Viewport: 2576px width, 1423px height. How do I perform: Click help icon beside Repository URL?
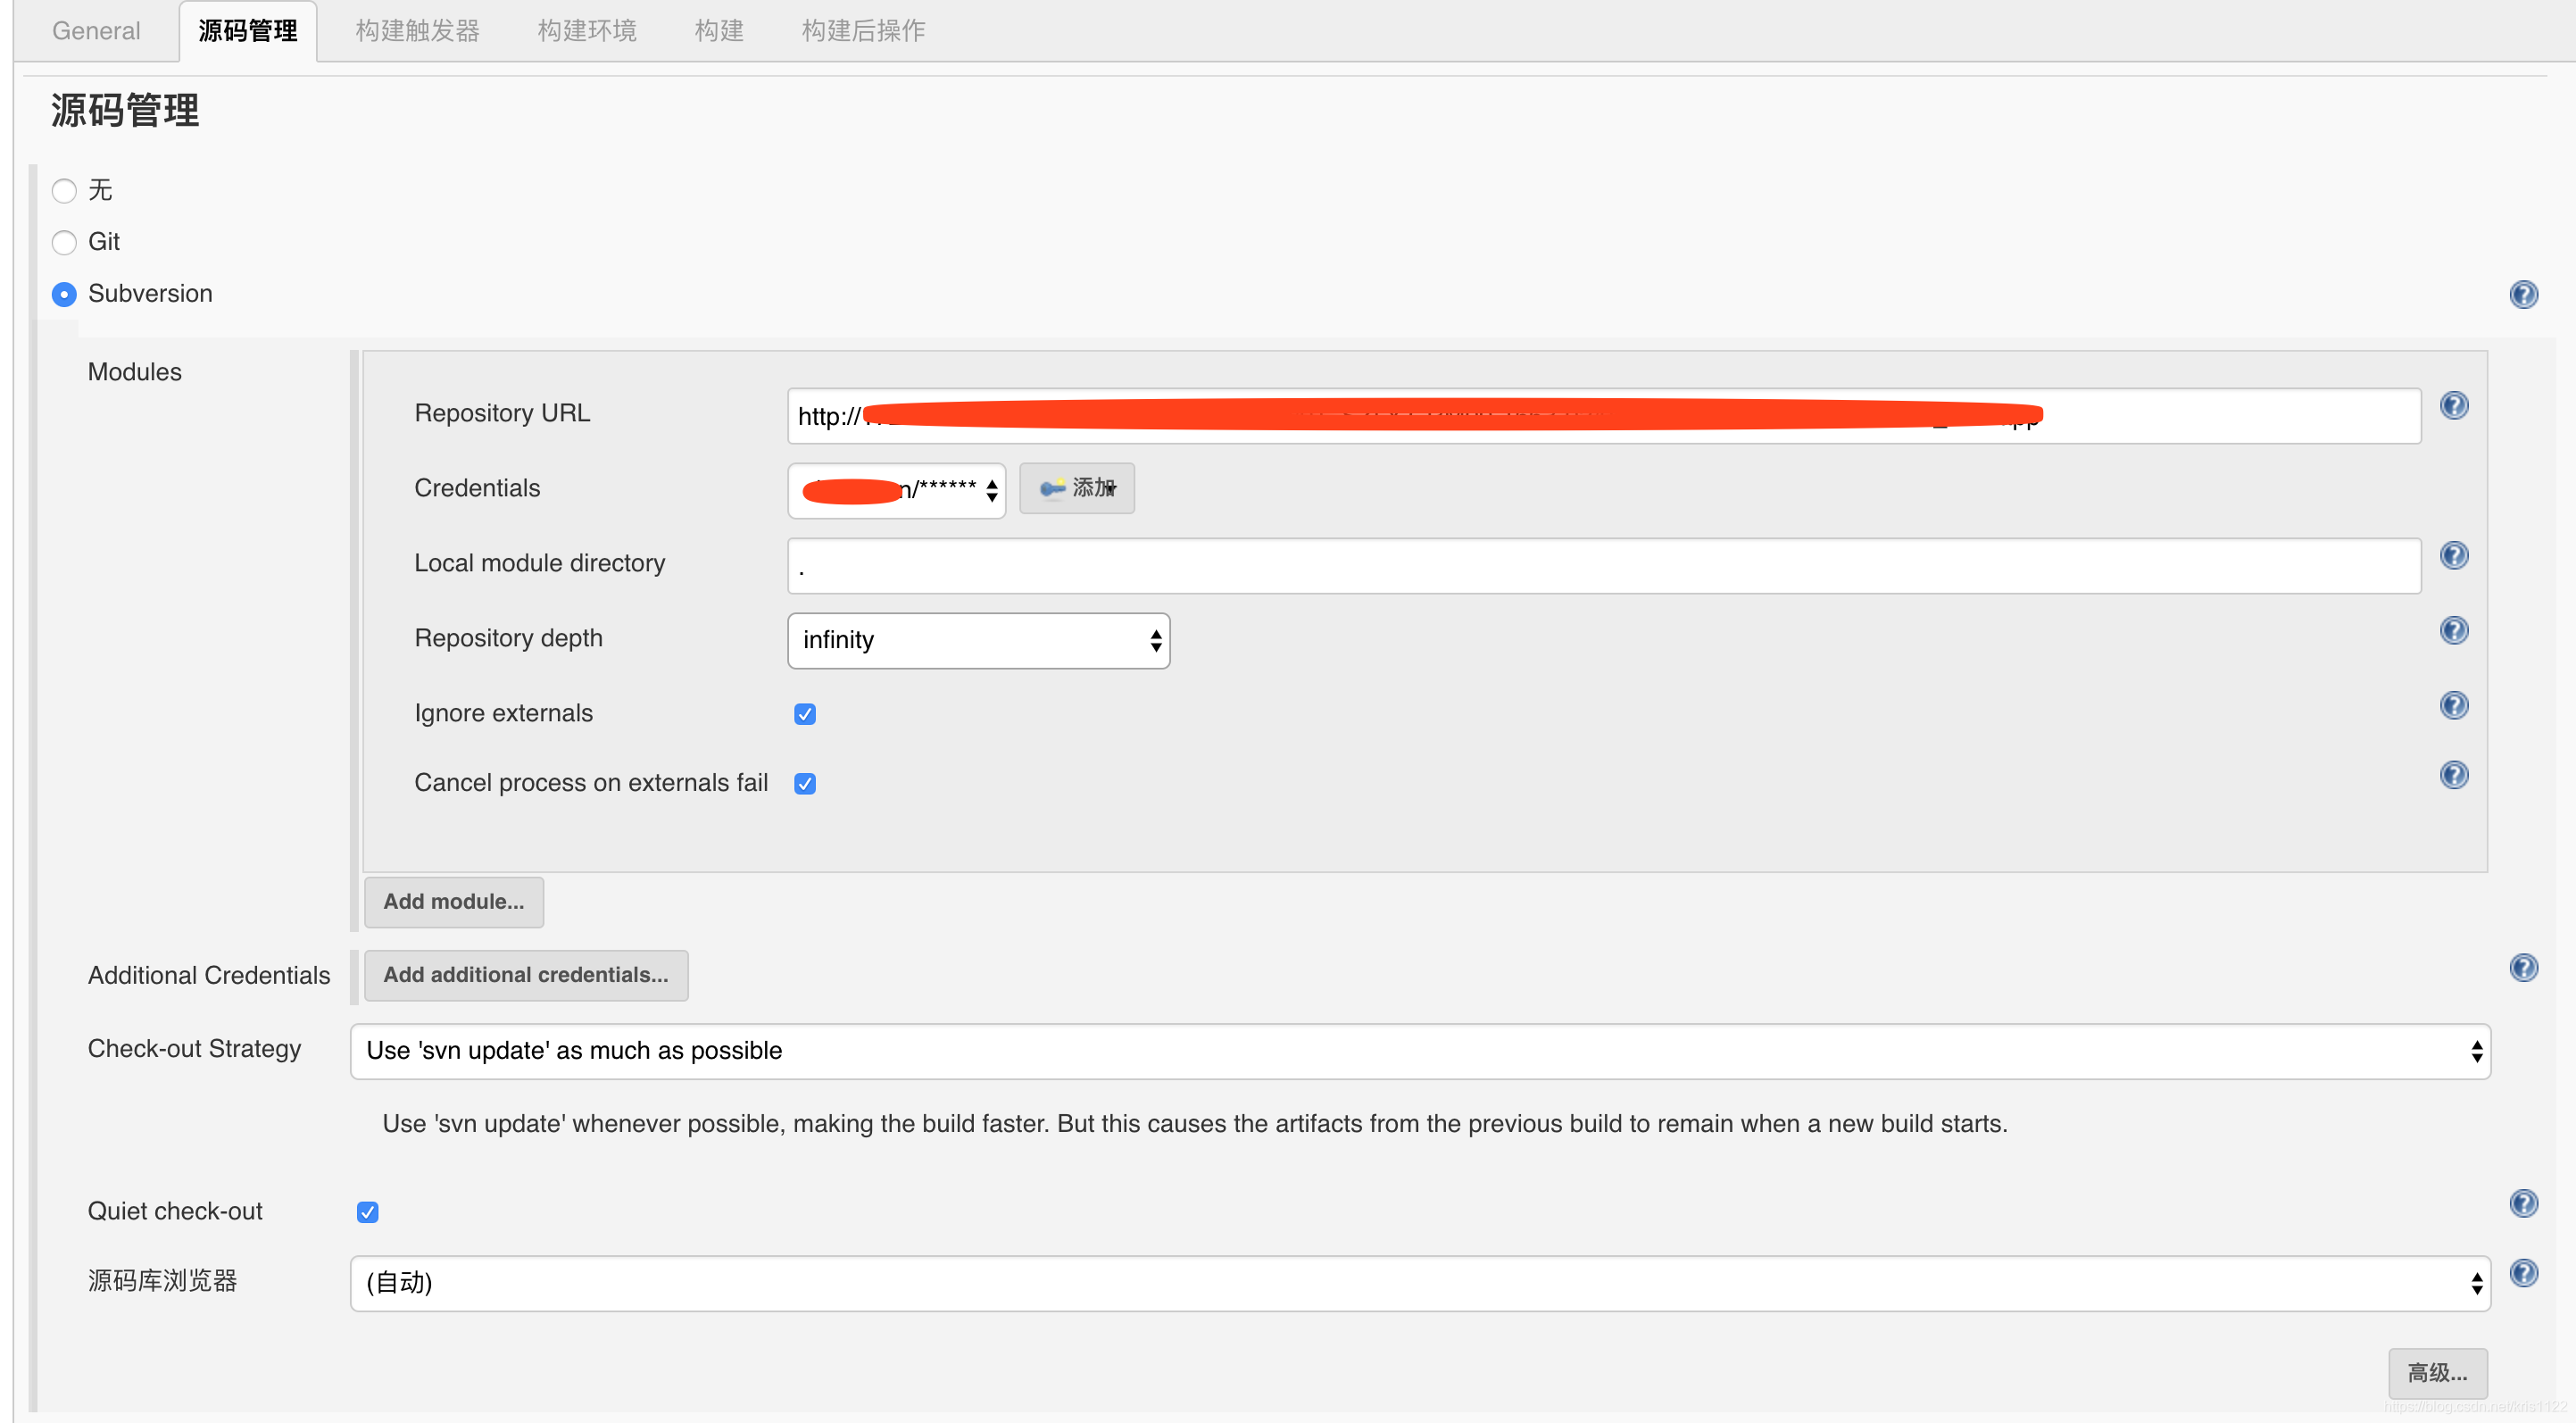click(x=2453, y=405)
